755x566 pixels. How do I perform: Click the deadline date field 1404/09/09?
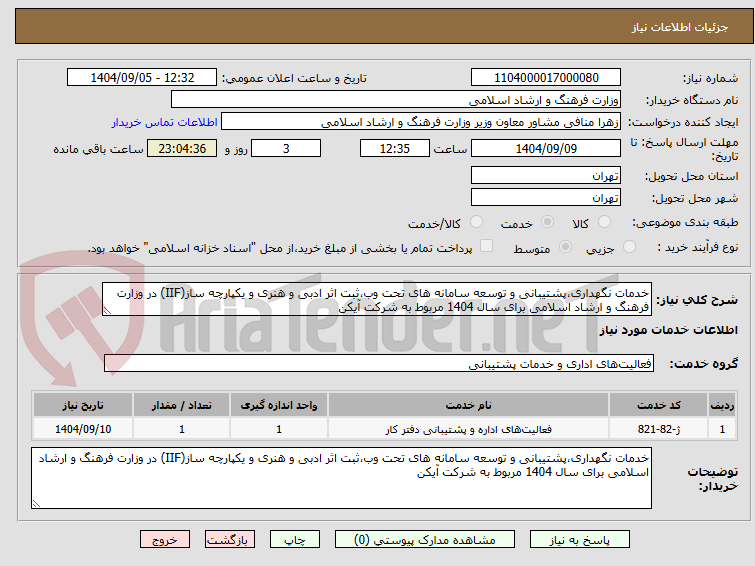click(546, 148)
